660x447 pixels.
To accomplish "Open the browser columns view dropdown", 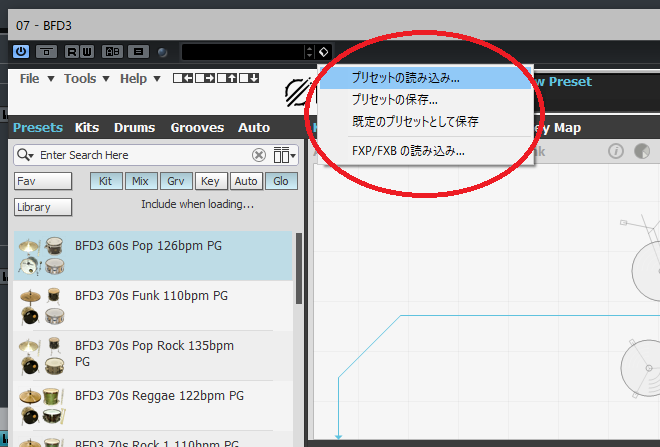I will (x=284, y=155).
